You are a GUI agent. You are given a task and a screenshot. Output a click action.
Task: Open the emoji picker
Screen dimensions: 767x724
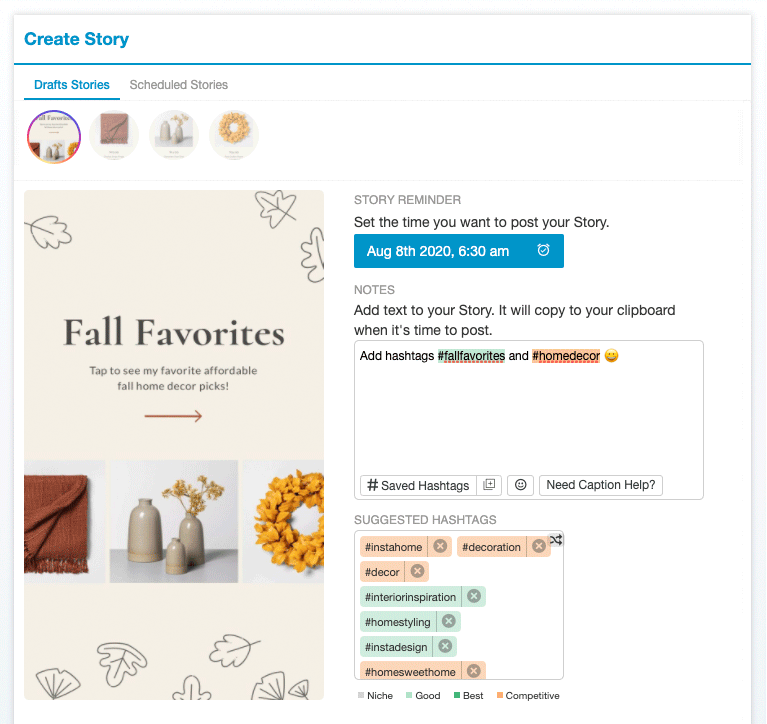pos(519,485)
